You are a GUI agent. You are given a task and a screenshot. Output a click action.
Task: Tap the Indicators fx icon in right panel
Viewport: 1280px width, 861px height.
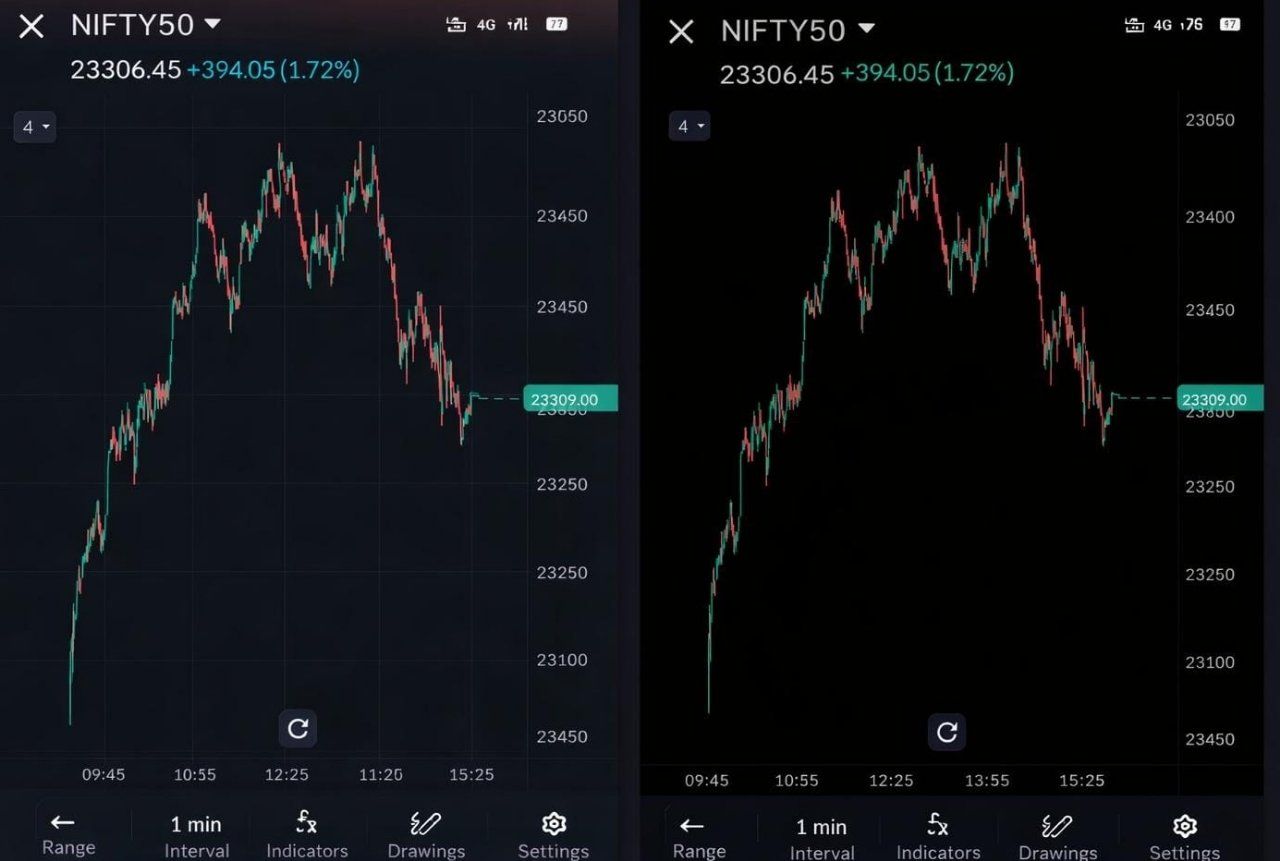tap(937, 826)
